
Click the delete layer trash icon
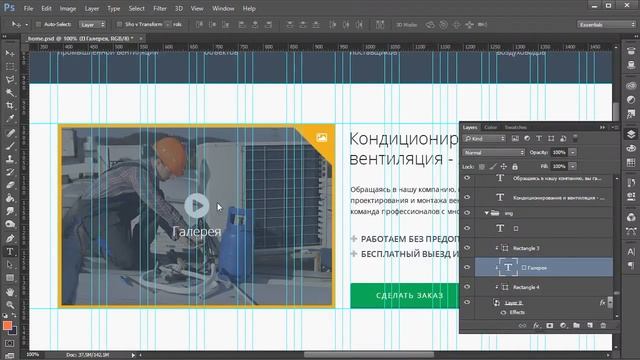(x=603, y=325)
